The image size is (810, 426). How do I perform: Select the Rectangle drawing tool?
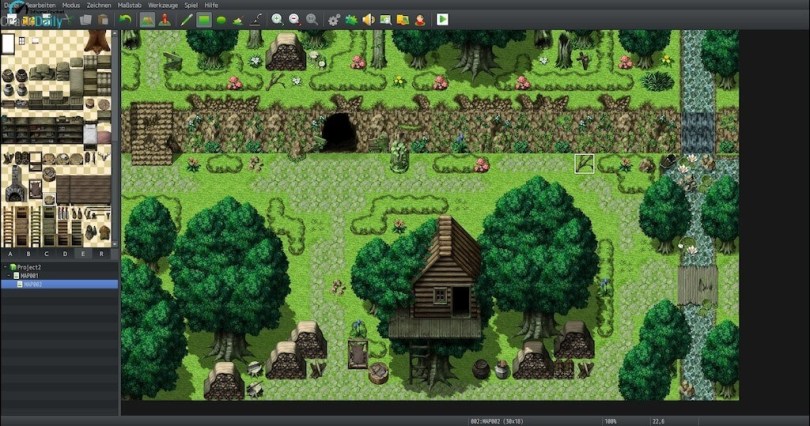(204, 20)
